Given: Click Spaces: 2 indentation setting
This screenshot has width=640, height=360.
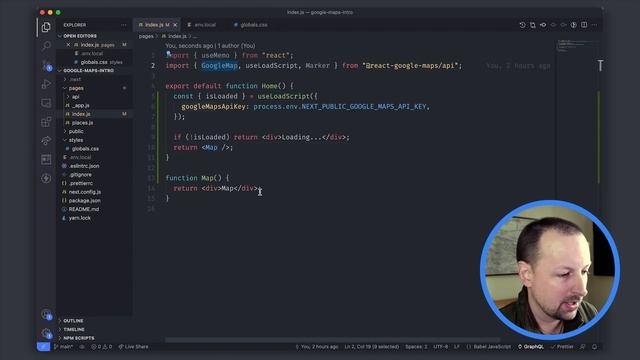Looking at the screenshot, I should point(416,347).
